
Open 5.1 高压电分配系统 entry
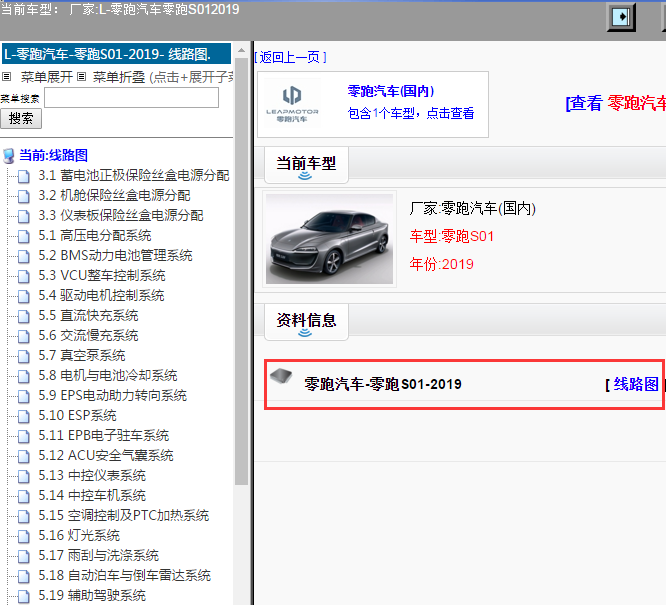coord(95,235)
